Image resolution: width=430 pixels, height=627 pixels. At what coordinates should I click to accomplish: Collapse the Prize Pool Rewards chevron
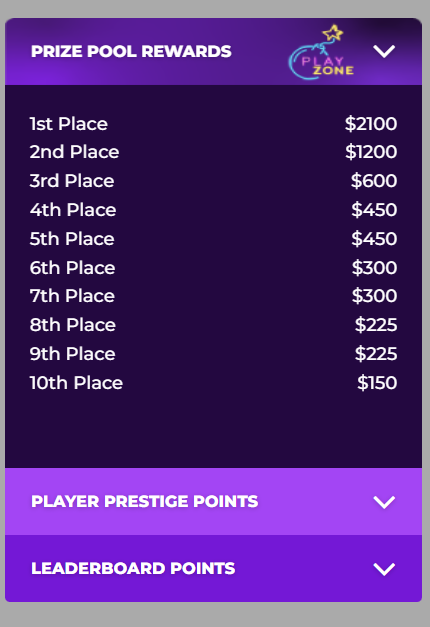point(384,51)
